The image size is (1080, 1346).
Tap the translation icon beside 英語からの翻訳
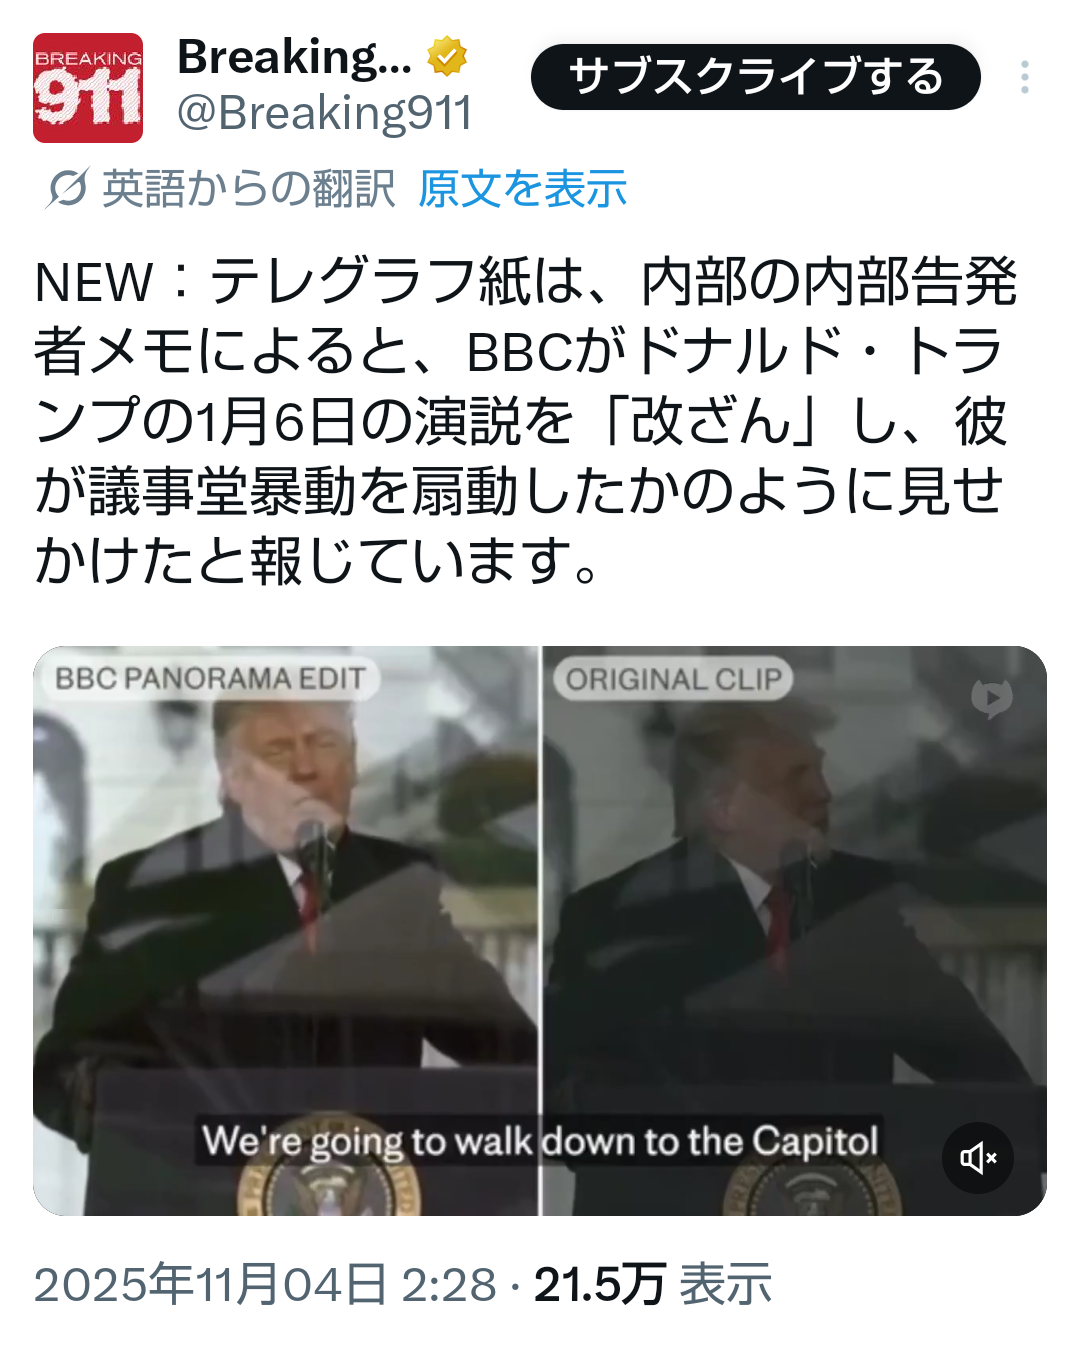tap(68, 188)
